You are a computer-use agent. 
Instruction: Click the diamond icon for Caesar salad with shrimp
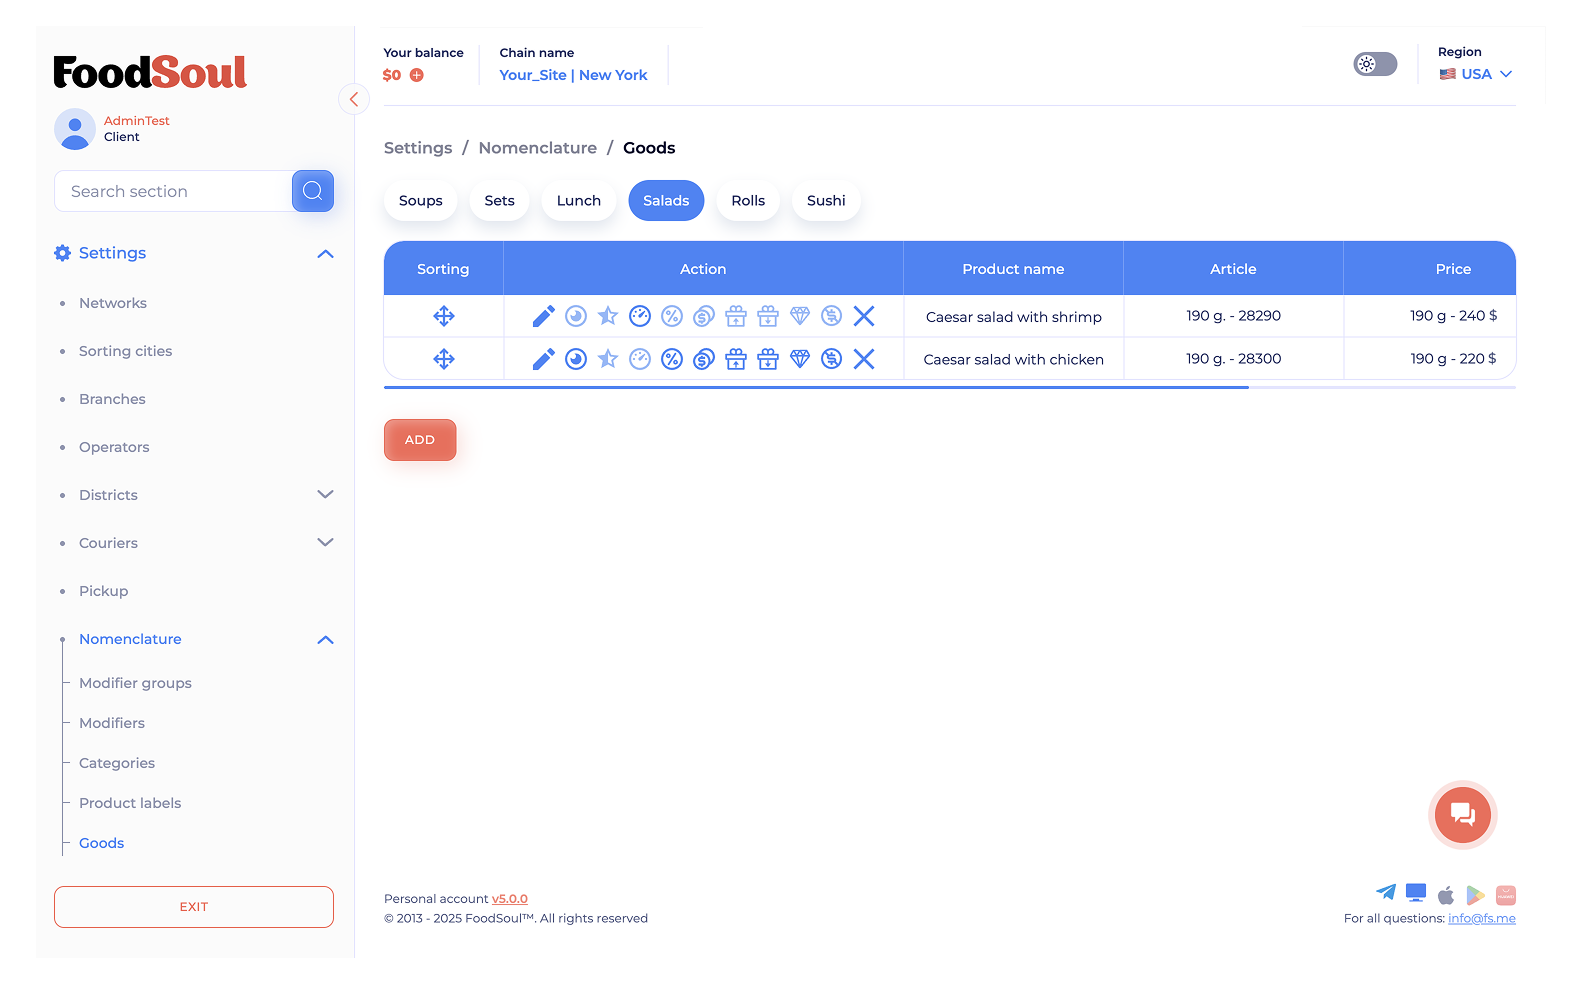point(800,317)
